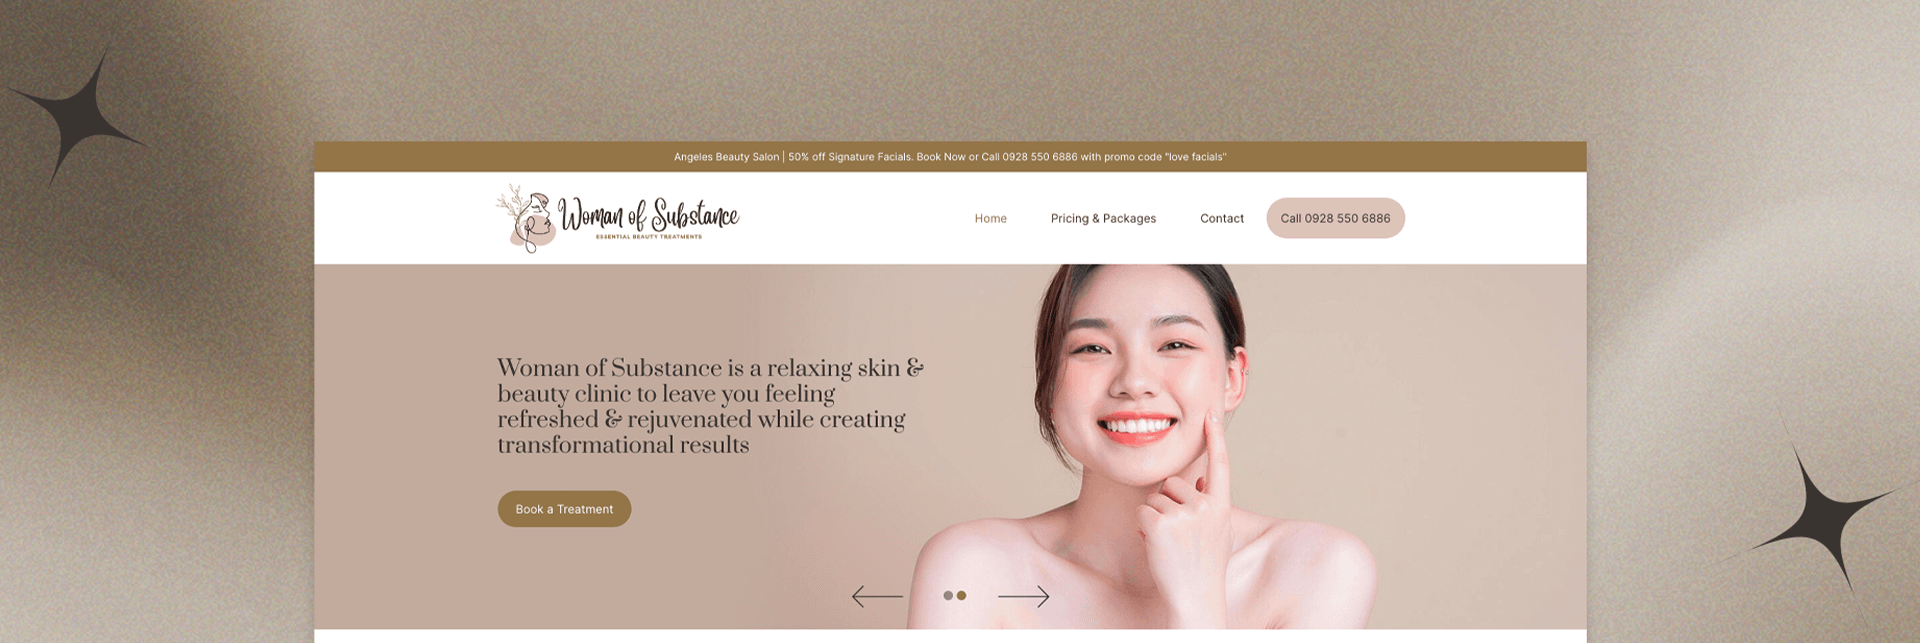Click Essential Beauty Treatments tagline
The width and height of the screenshot is (1920, 643).
(649, 237)
